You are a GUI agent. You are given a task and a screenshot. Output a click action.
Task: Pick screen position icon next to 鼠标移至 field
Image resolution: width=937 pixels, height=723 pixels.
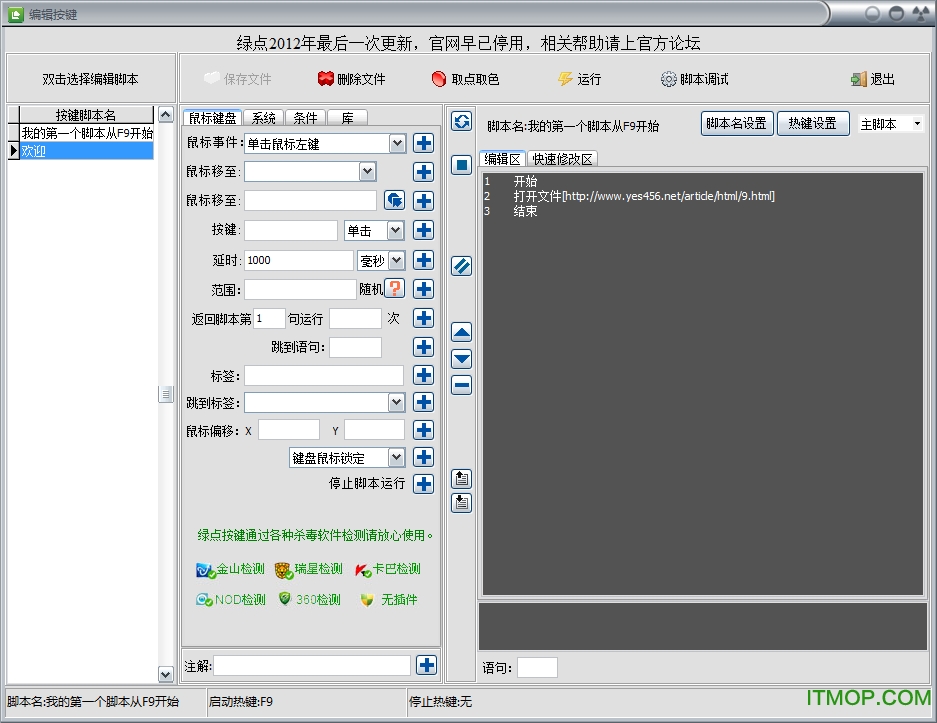[394, 200]
